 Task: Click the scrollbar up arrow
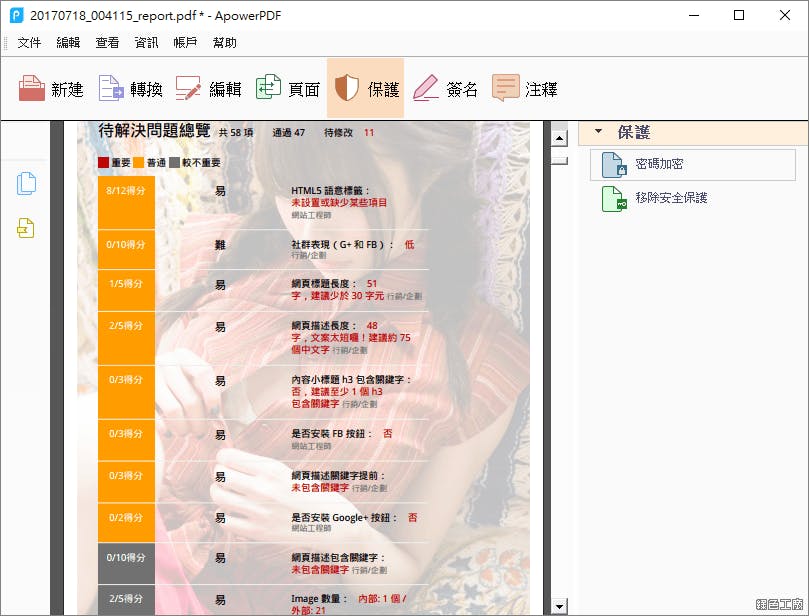pyautogui.click(x=559, y=138)
